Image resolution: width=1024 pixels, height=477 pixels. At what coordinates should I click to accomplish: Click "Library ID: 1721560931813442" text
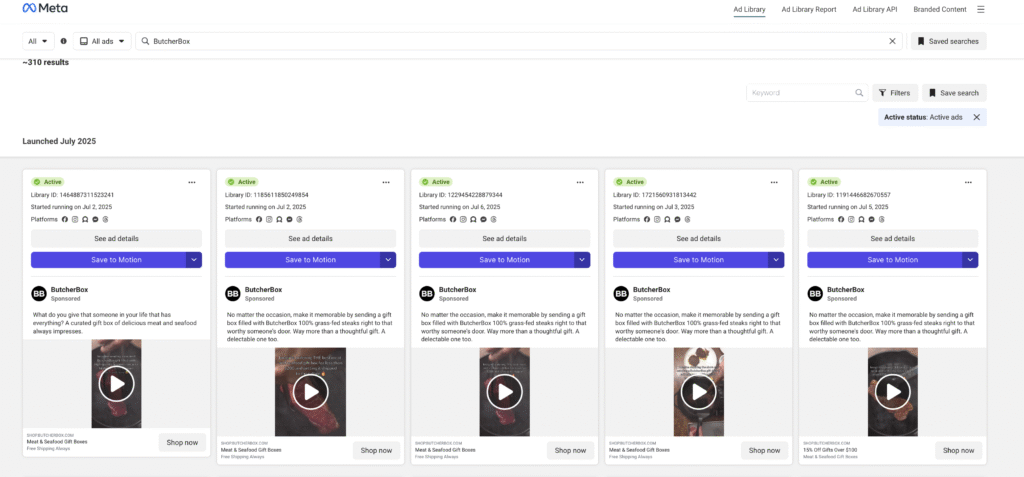tap(655, 195)
